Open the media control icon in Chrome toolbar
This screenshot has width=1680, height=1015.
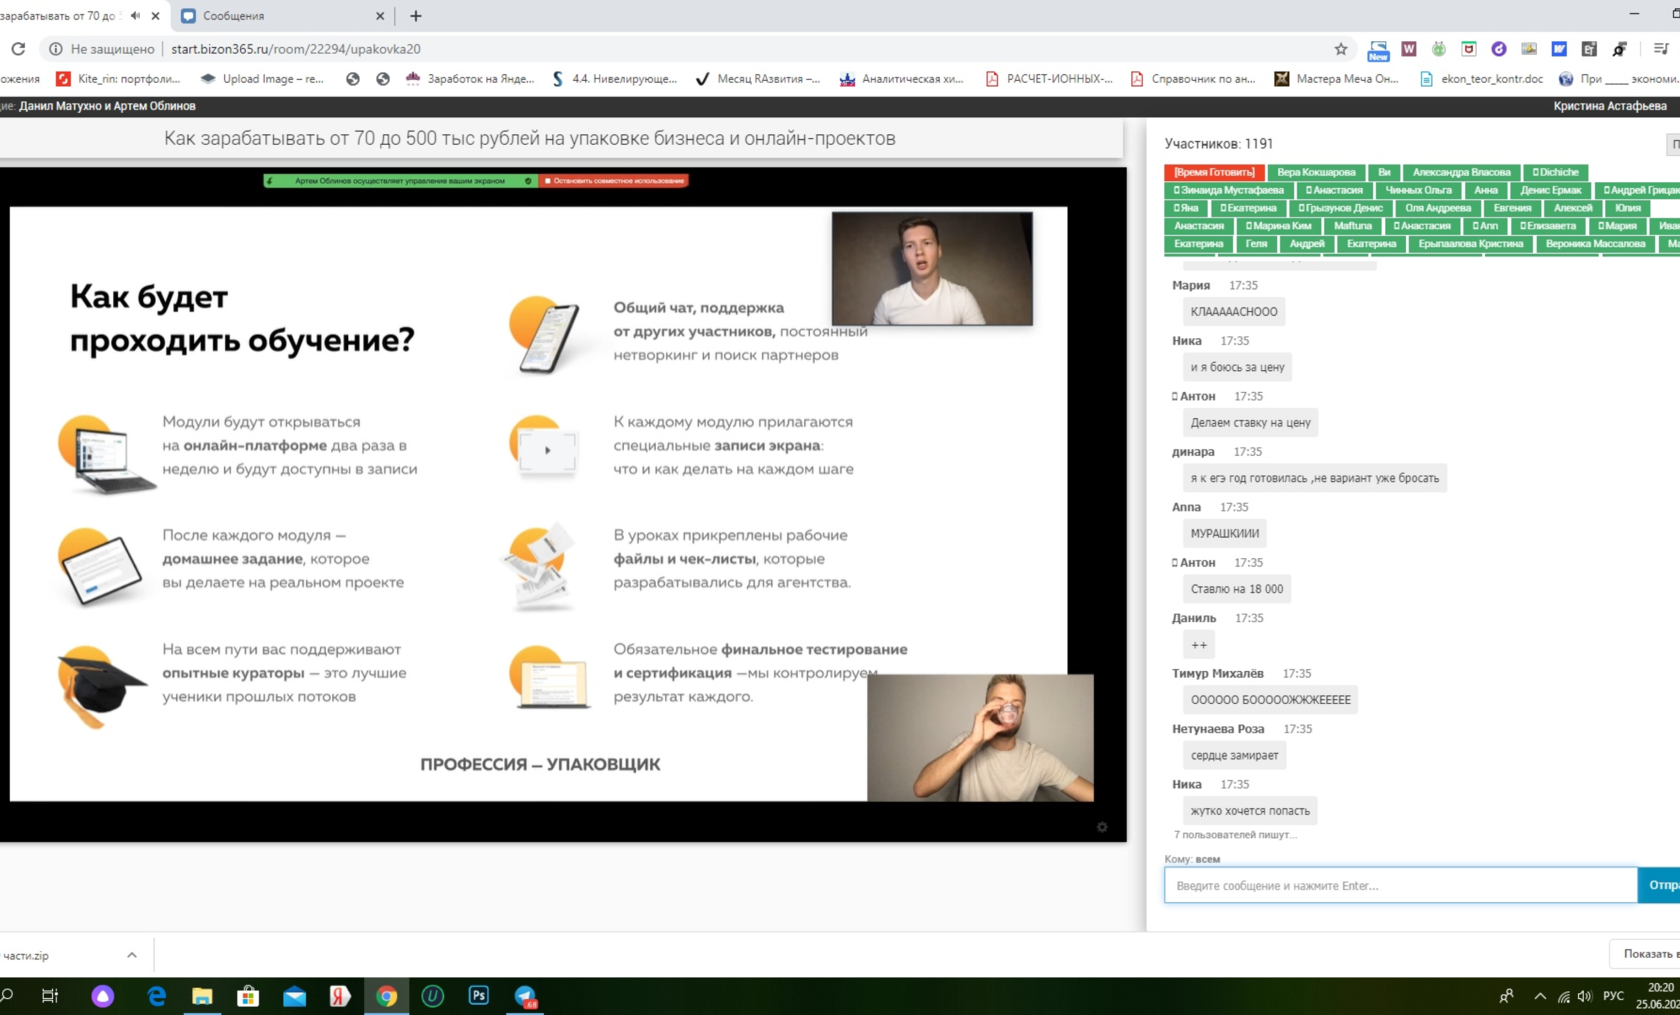[1661, 49]
